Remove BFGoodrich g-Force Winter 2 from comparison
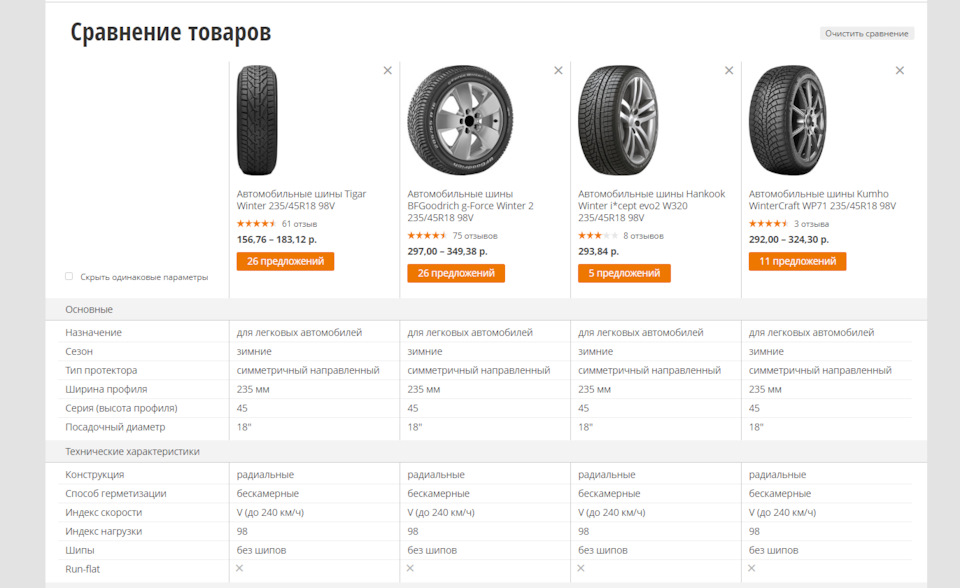960x588 pixels. tap(558, 70)
